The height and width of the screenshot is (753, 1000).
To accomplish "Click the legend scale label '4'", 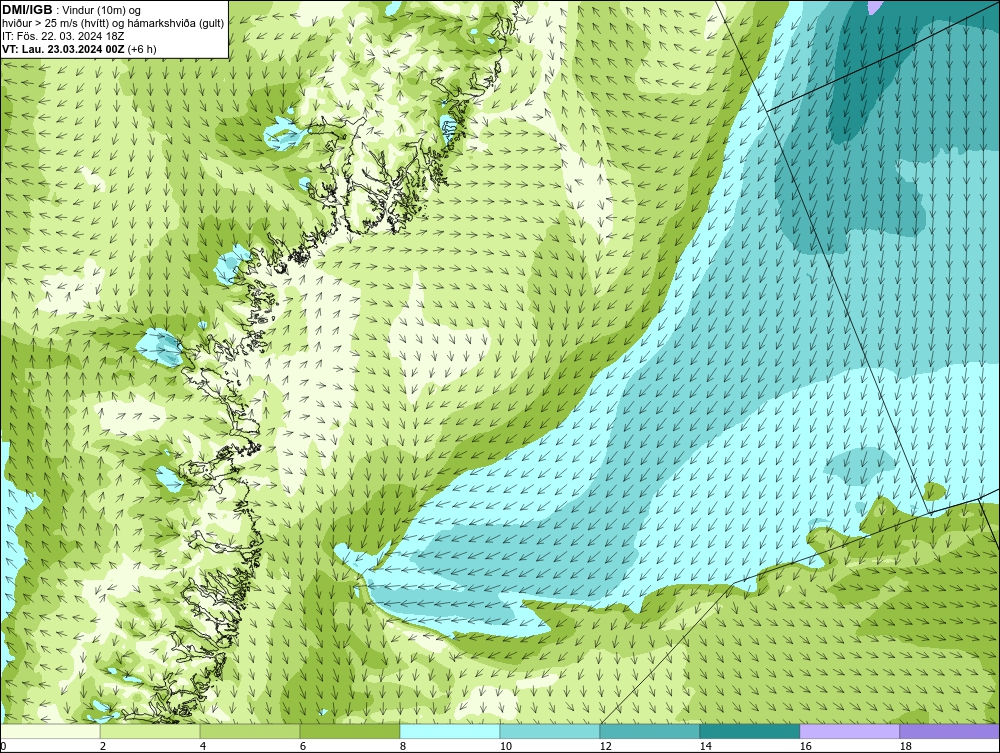I will (x=203, y=746).
